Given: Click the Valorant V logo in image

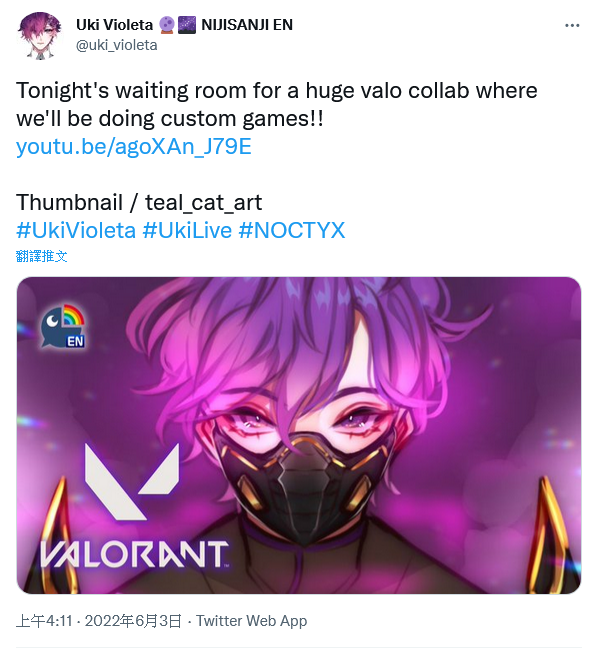Looking at the screenshot, I should 132,482.
